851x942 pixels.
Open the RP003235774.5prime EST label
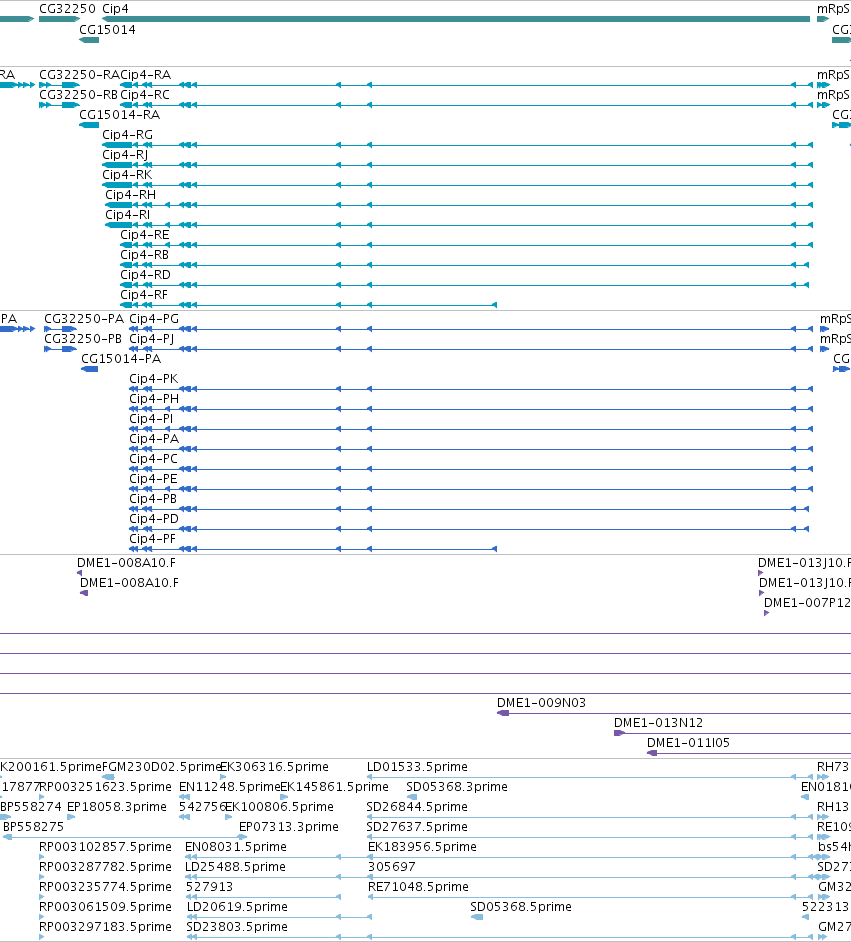click(105, 887)
